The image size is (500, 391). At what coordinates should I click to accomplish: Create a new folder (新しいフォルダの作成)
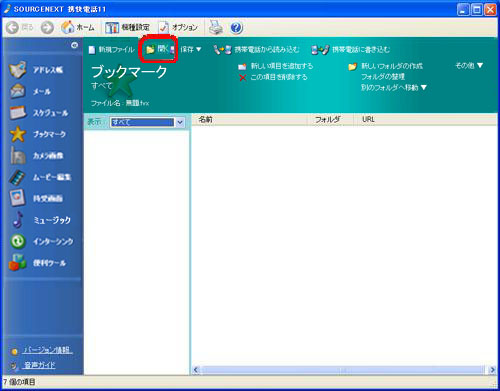(385, 66)
